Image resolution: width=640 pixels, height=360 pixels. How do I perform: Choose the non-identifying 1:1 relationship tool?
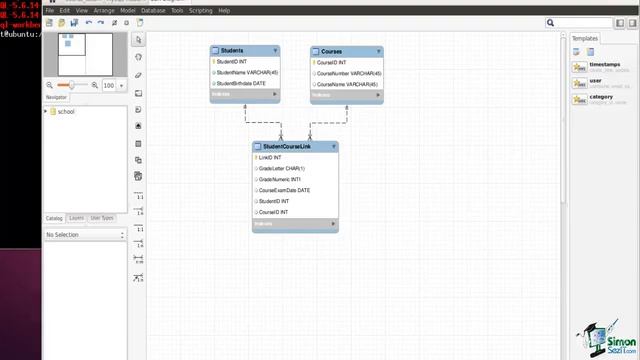138,195
